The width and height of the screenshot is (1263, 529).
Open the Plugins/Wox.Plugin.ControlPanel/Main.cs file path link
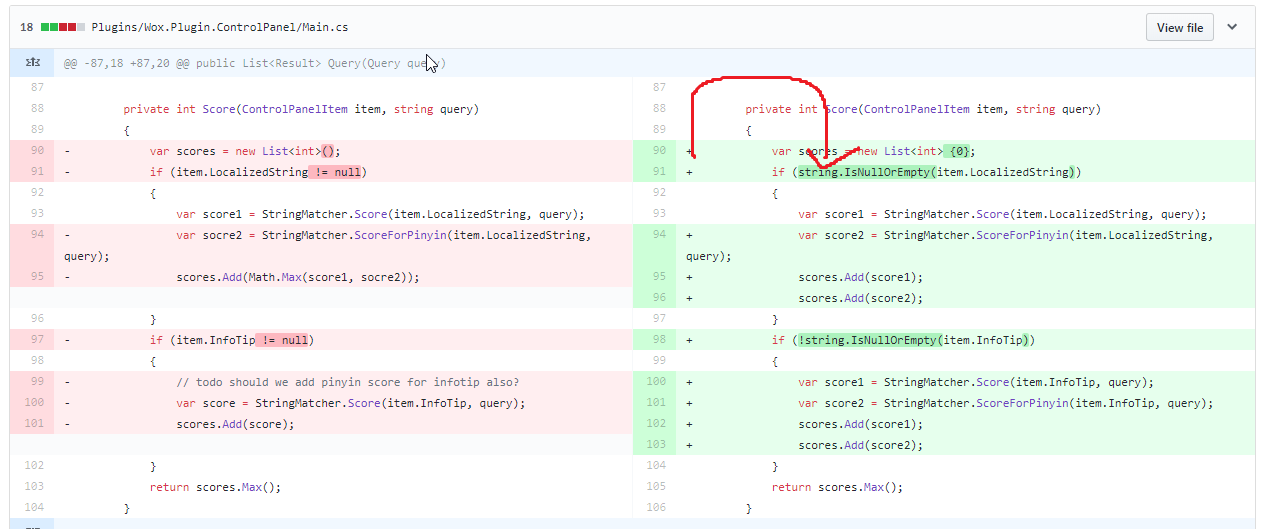pos(220,28)
